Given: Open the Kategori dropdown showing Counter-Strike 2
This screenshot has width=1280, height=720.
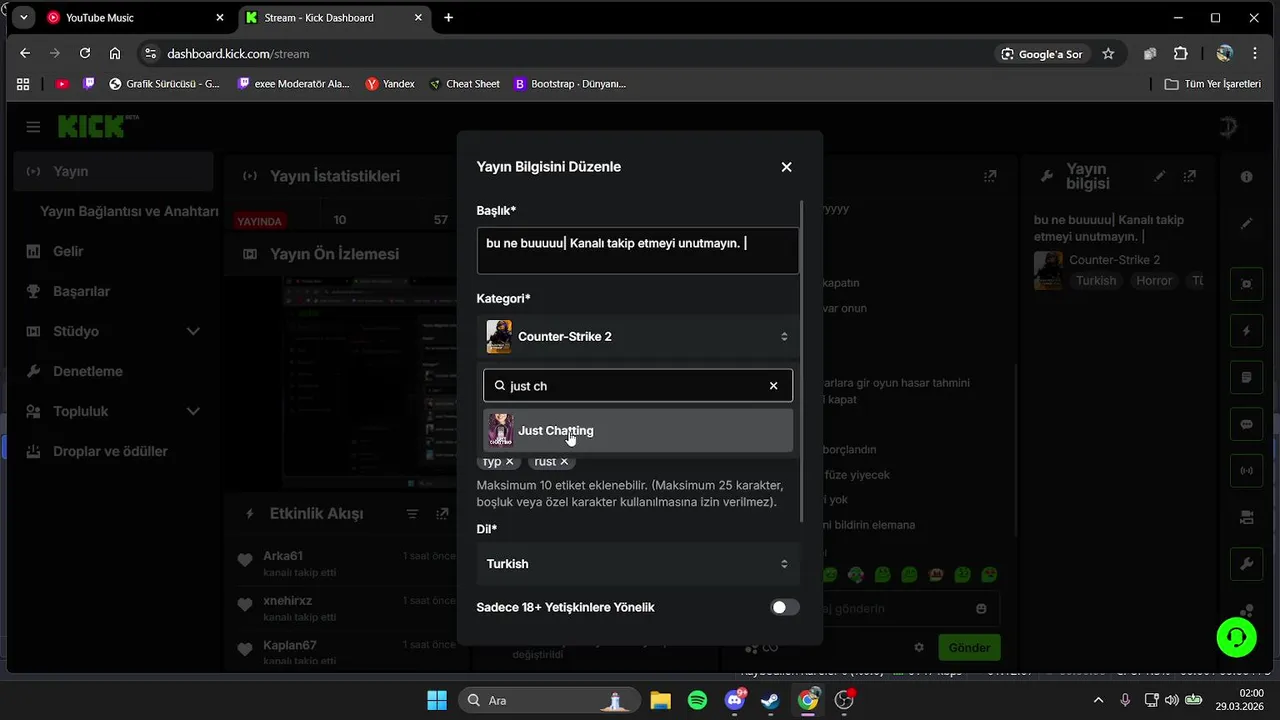Looking at the screenshot, I should click(638, 337).
